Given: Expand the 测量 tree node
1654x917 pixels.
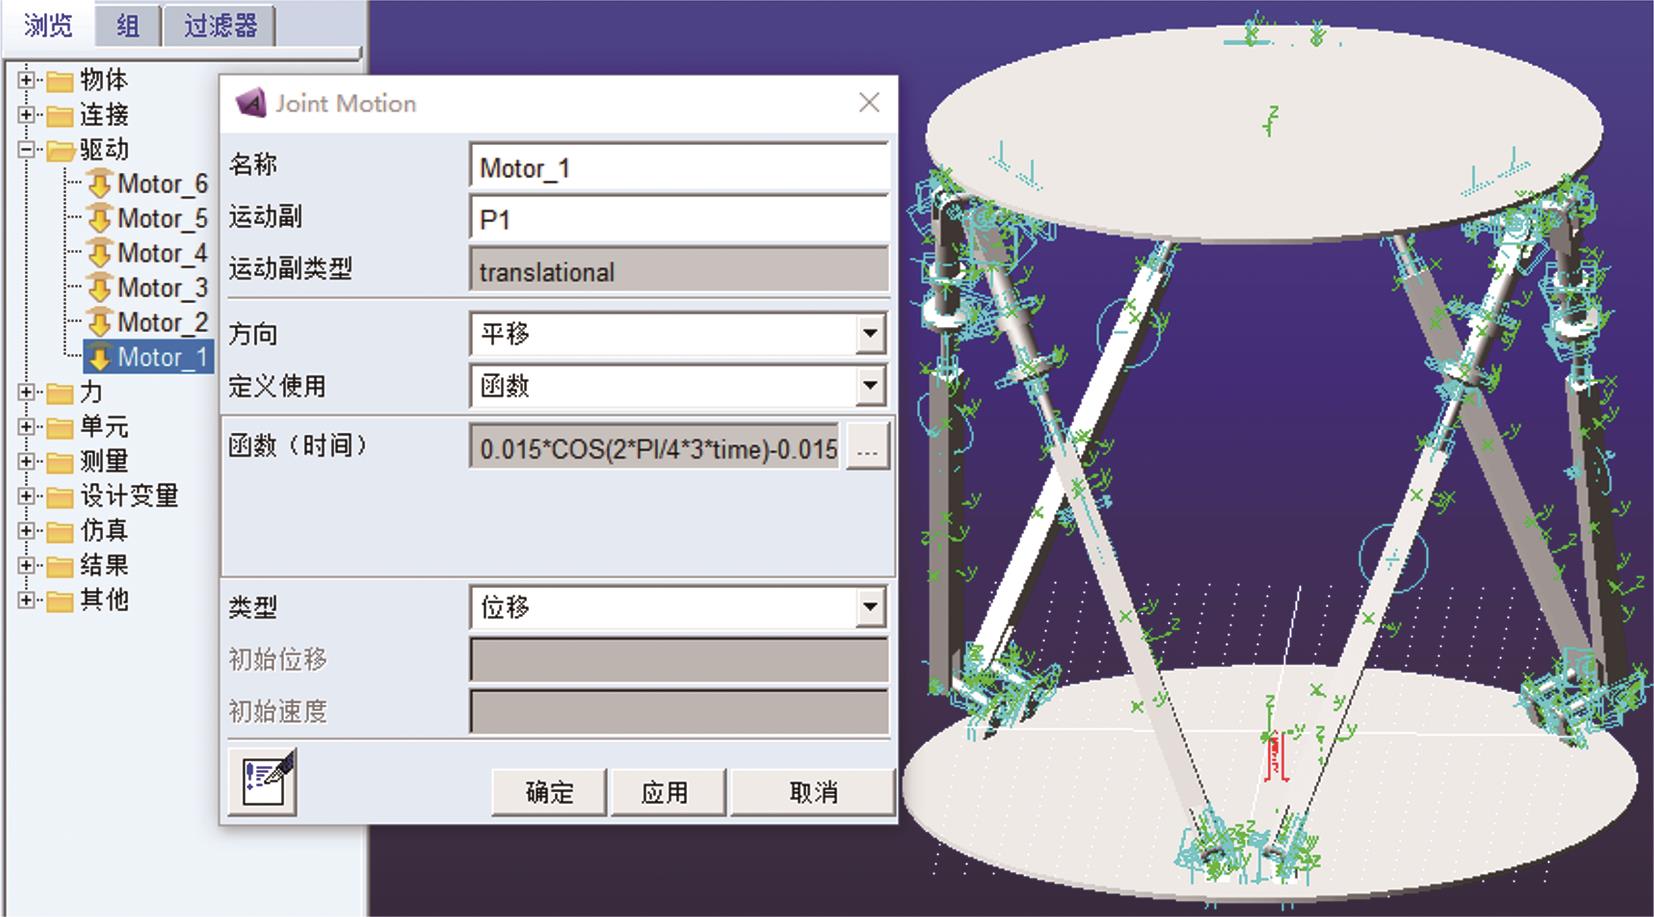Looking at the screenshot, I should pyautogui.click(x=27, y=461).
